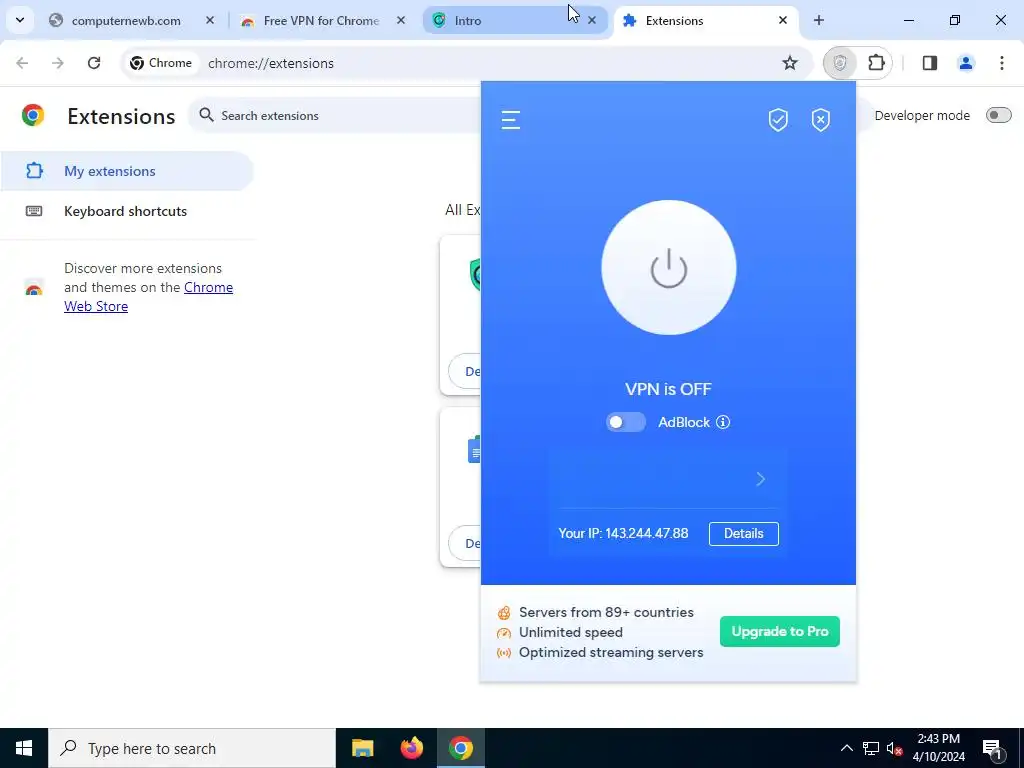
Task: Turn on the VPN with power button
Action: (669, 268)
